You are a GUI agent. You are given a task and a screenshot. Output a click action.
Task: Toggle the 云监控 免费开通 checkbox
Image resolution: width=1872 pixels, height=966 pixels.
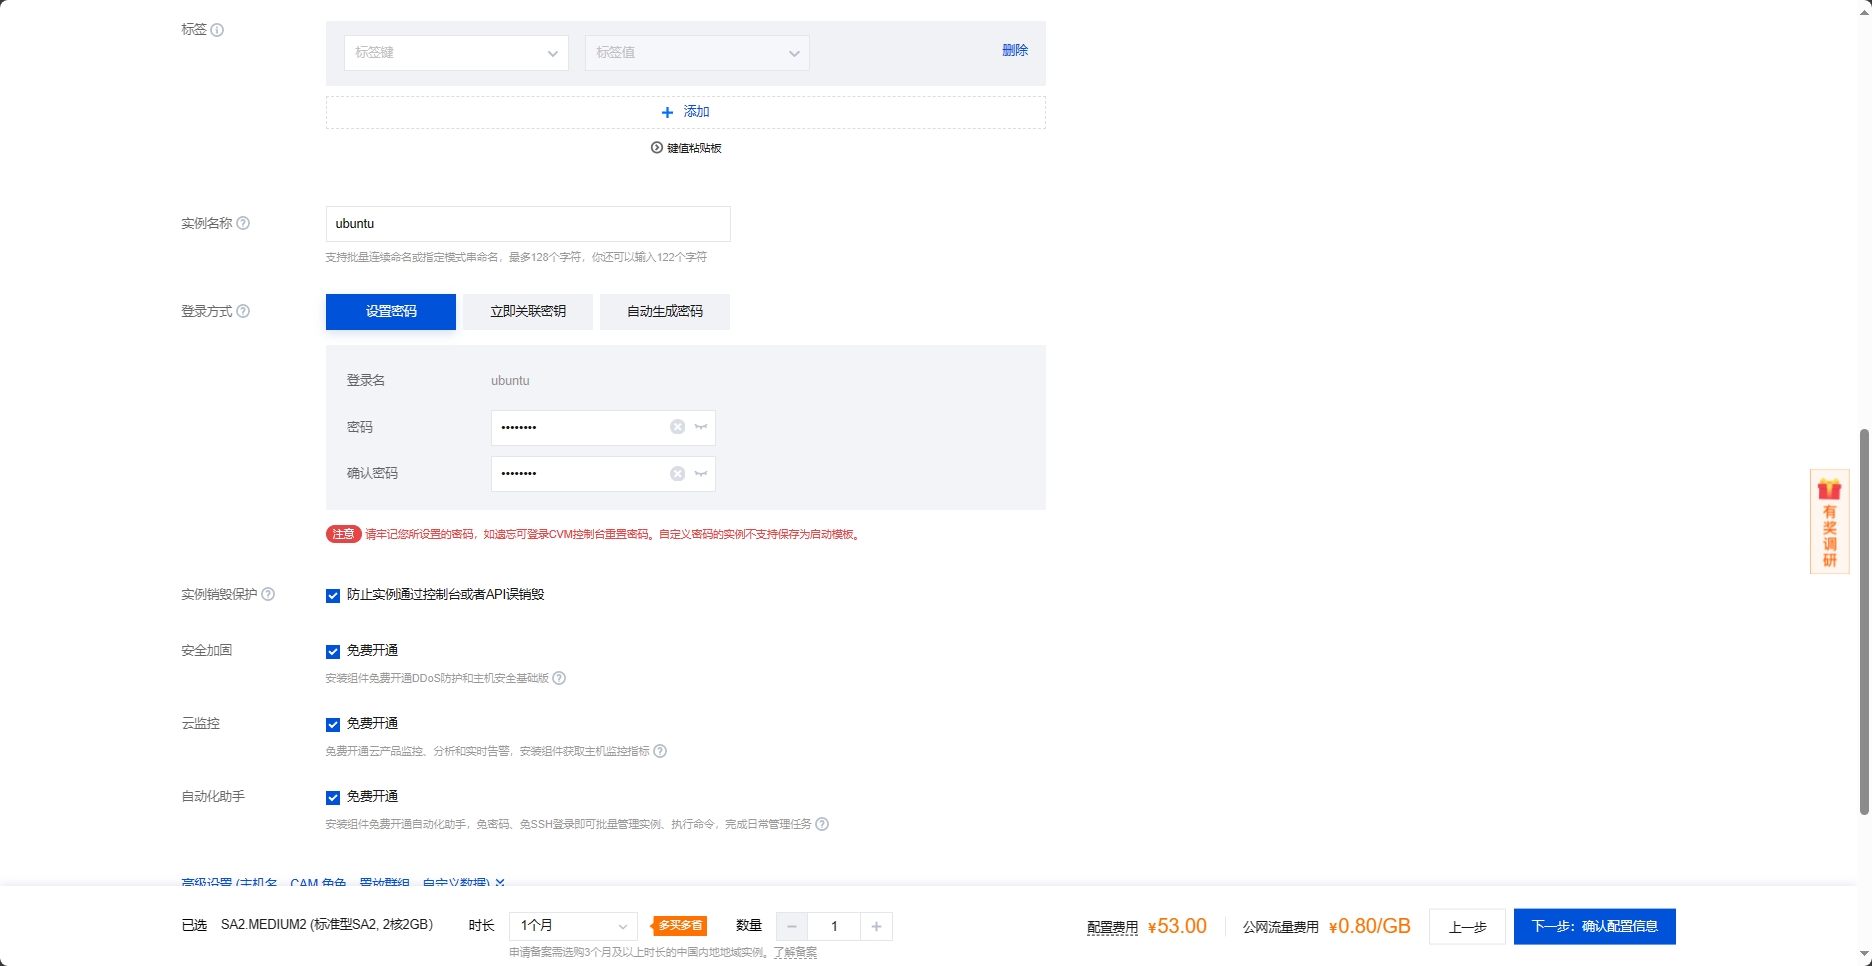point(333,725)
